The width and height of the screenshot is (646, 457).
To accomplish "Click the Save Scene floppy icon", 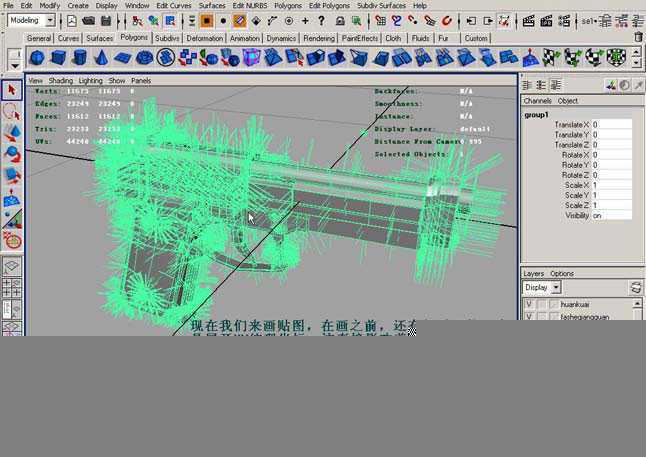I will [x=106, y=21].
